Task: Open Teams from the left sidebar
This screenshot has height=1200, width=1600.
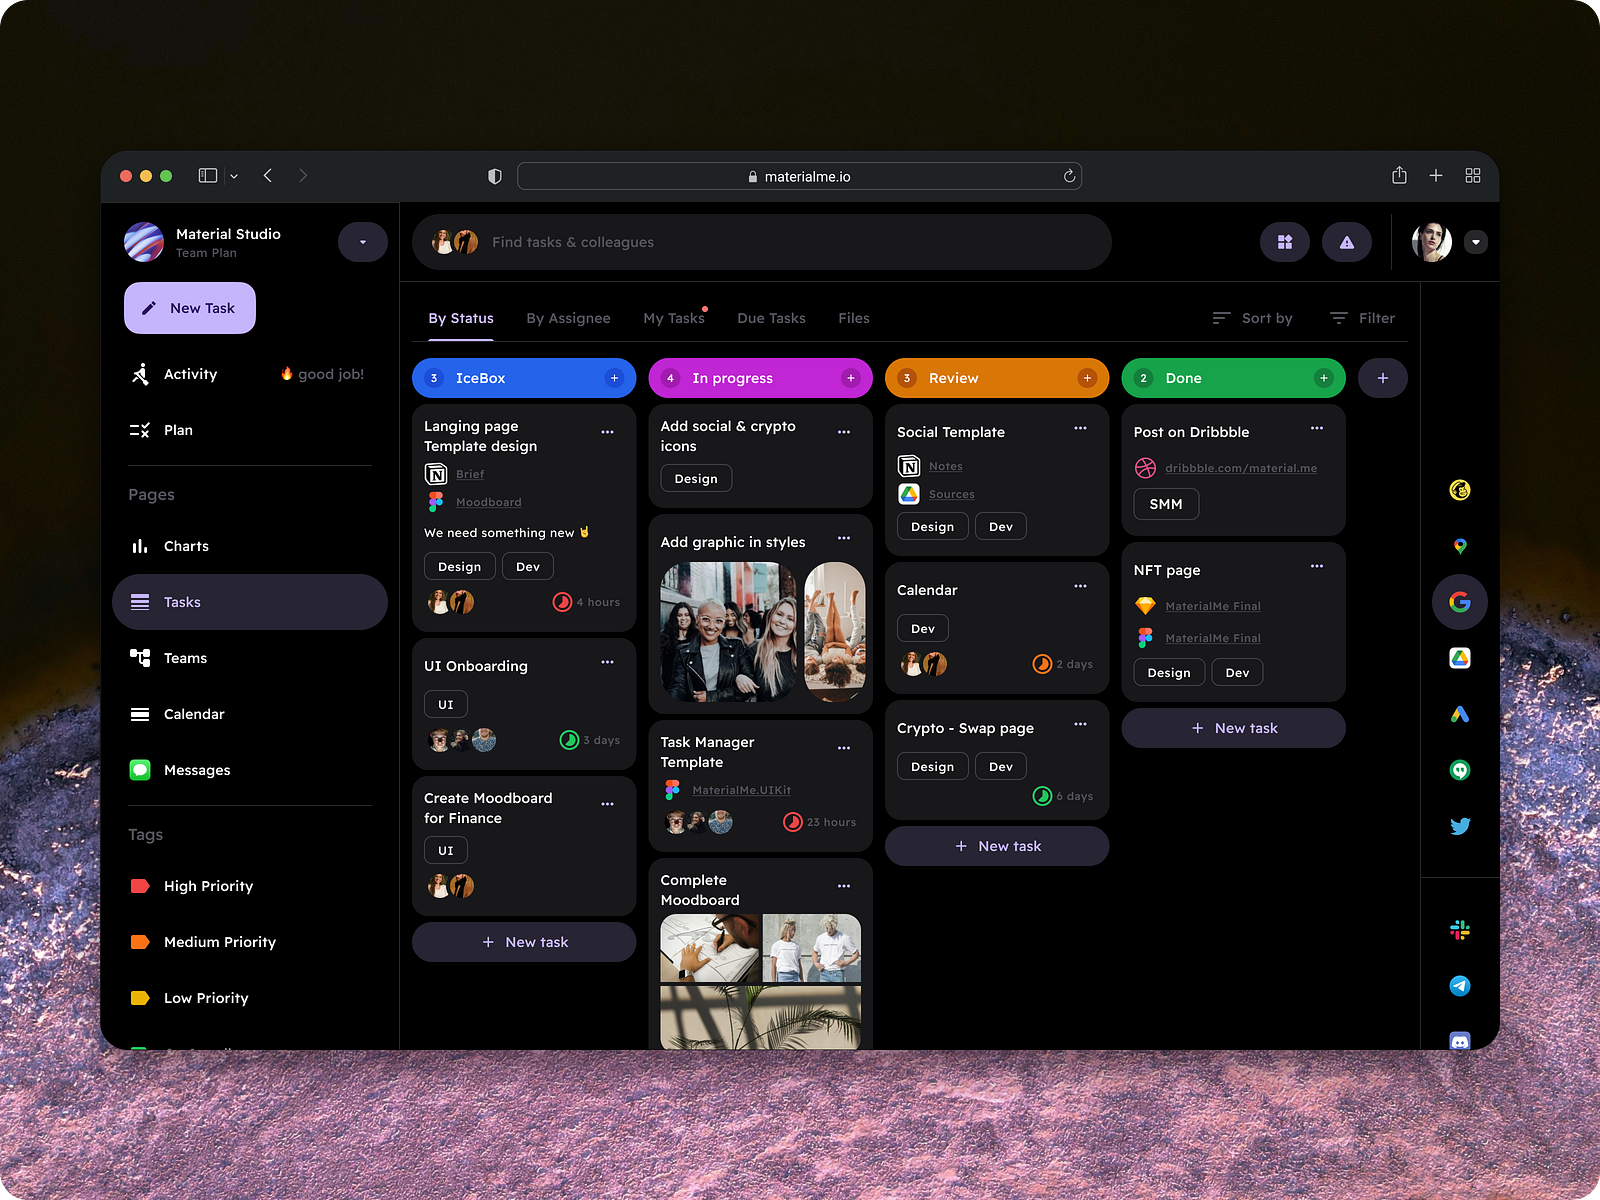Action: (x=184, y=658)
